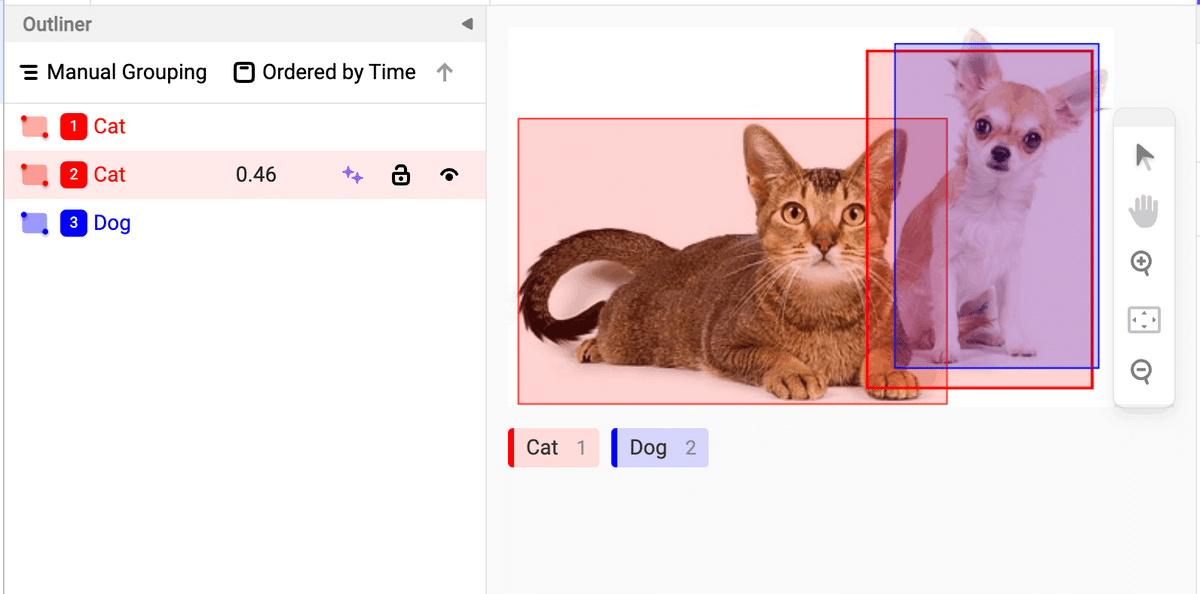Select the arrow pointer tool
The height and width of the screenshot is (594, 1200).
tap(1145, 156)
